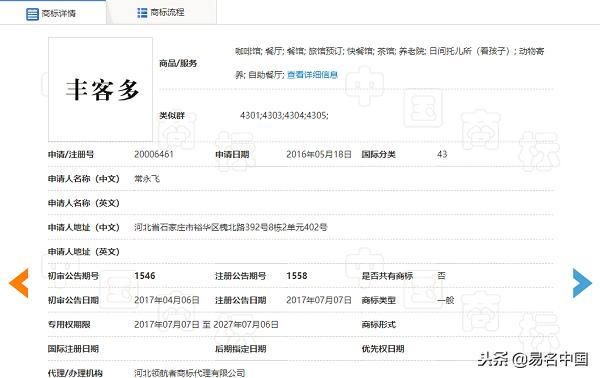Screen dimensions: 600x378
Task: Select international class value 43
Action: (442, 154)
